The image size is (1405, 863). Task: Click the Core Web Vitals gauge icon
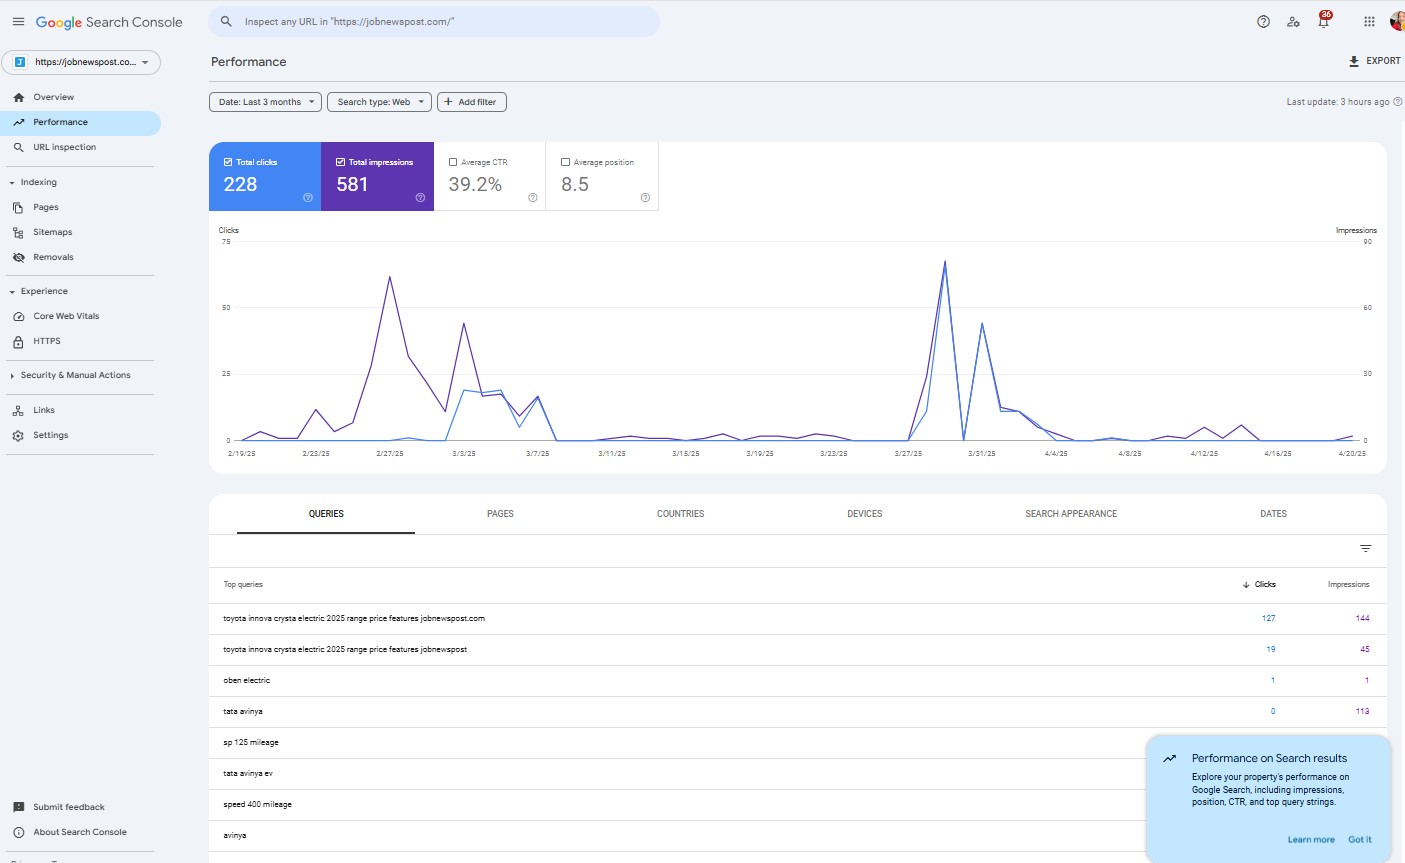point(18,316)
